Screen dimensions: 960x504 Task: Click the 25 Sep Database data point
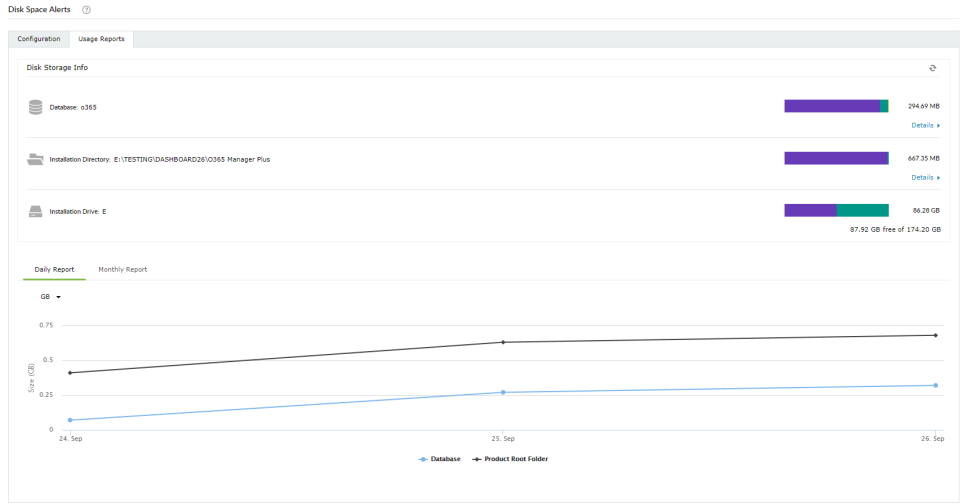[x=503, y=392]
